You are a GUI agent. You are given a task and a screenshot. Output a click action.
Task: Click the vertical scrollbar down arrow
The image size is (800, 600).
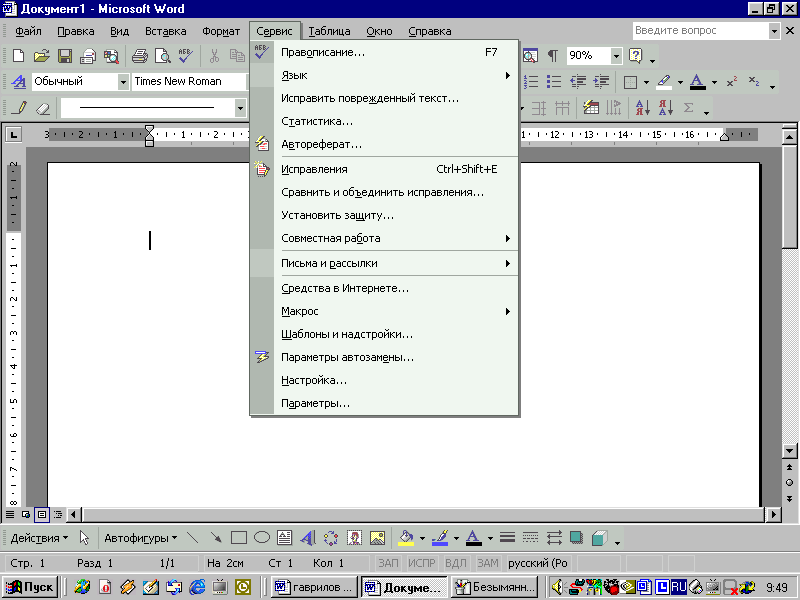click(789, 451)
